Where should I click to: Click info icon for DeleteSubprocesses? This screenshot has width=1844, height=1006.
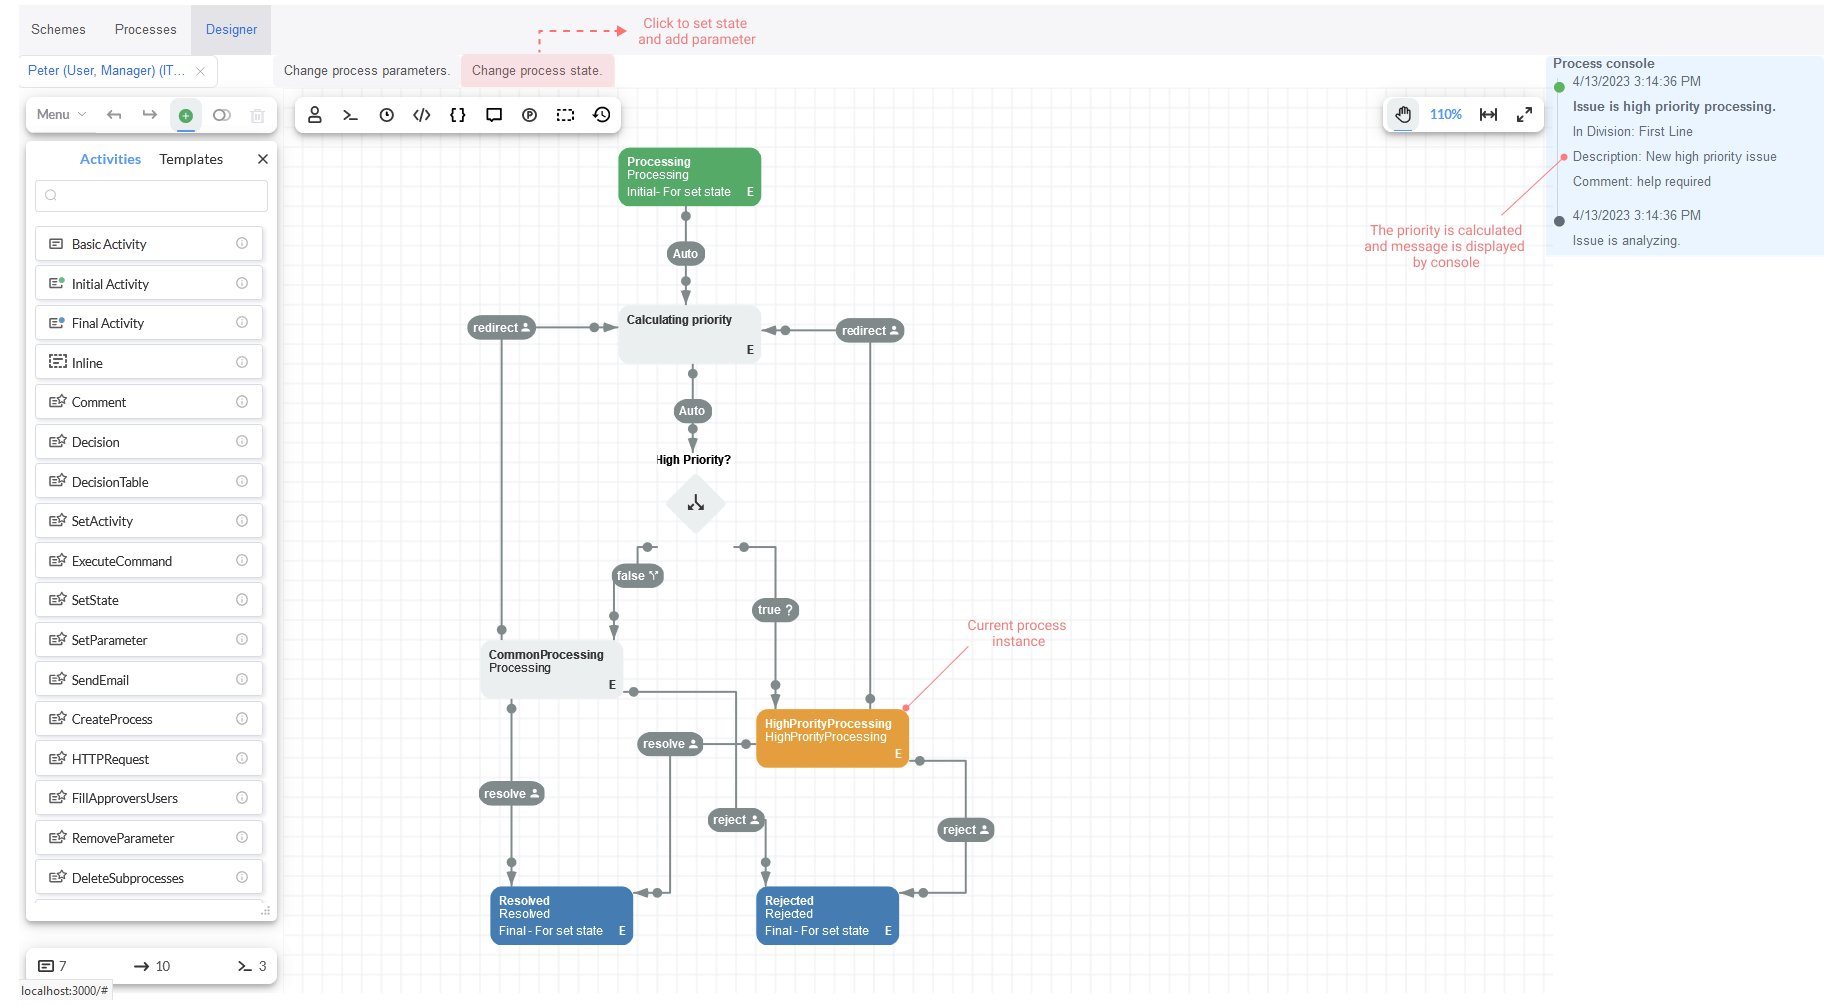242,878
